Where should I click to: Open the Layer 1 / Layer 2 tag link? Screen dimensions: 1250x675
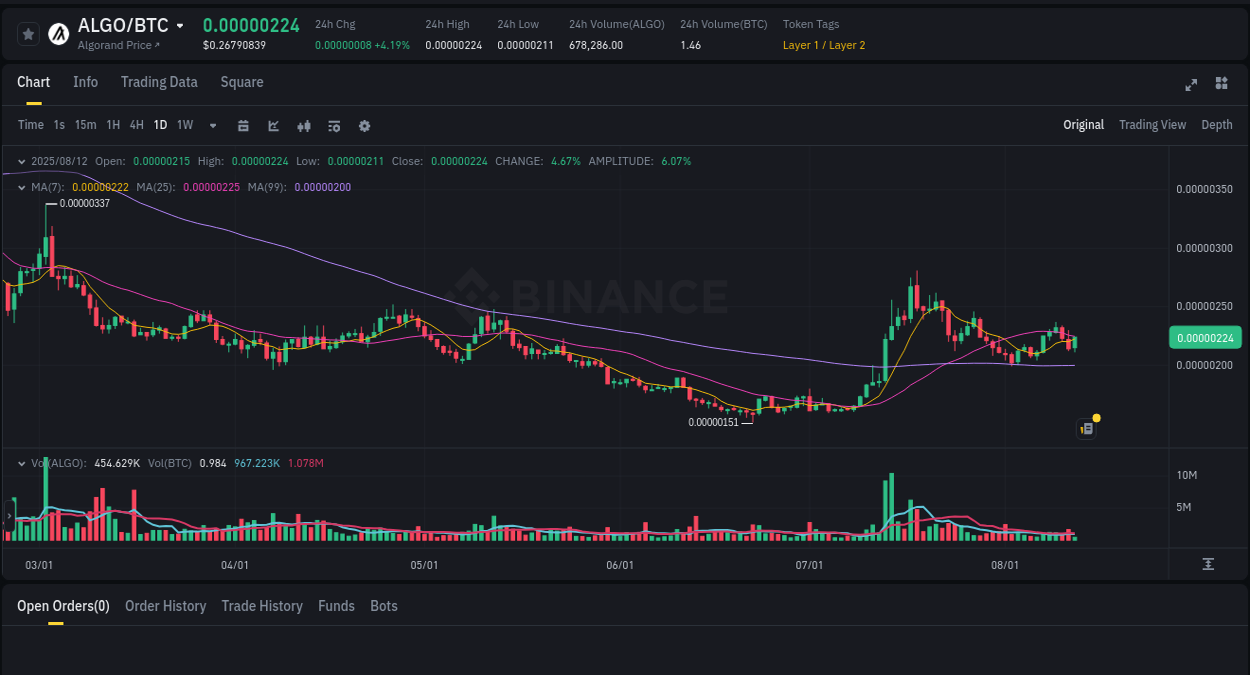823,45
